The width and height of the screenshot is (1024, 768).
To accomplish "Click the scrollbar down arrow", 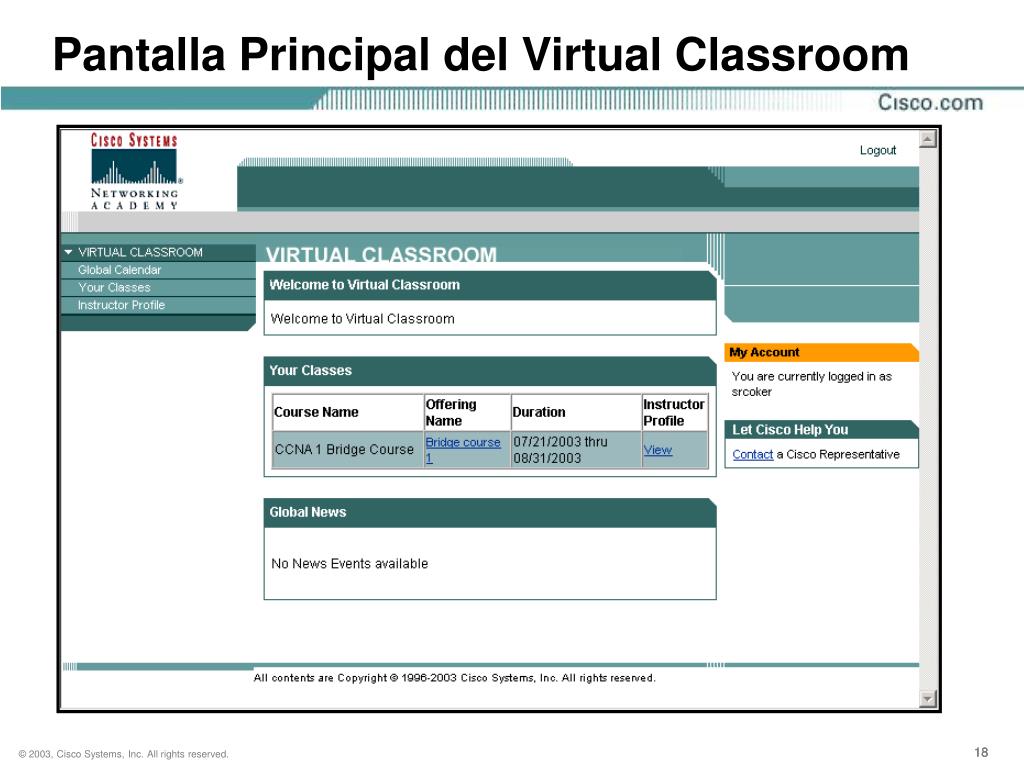I will 928,698.
